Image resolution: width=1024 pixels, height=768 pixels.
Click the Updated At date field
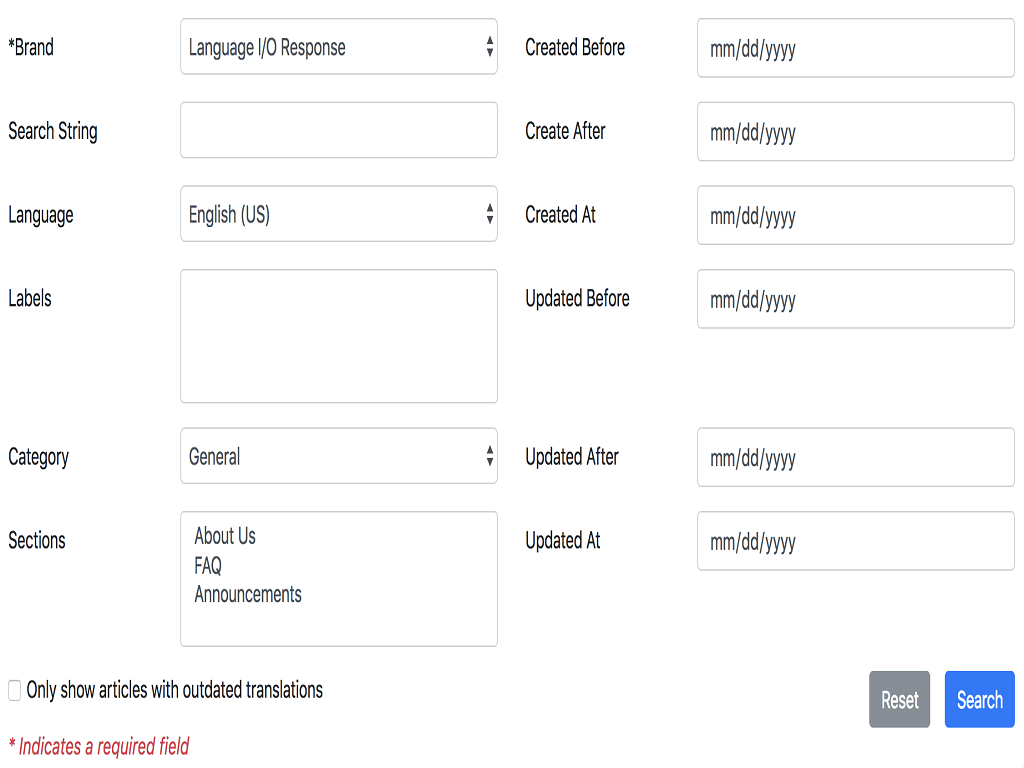(x=855, y=541)
